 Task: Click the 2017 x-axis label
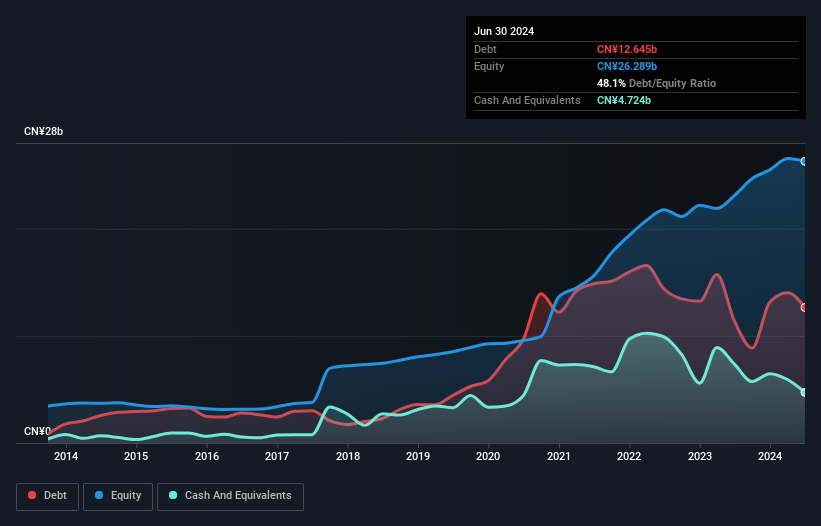[x=277, y=456]
